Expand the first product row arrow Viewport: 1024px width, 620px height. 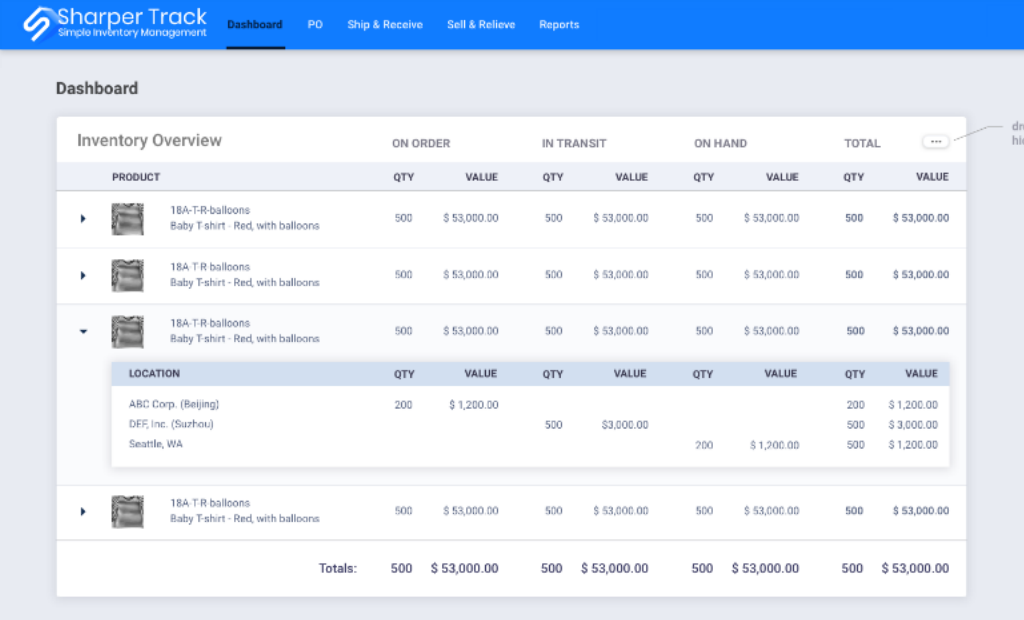83,218
